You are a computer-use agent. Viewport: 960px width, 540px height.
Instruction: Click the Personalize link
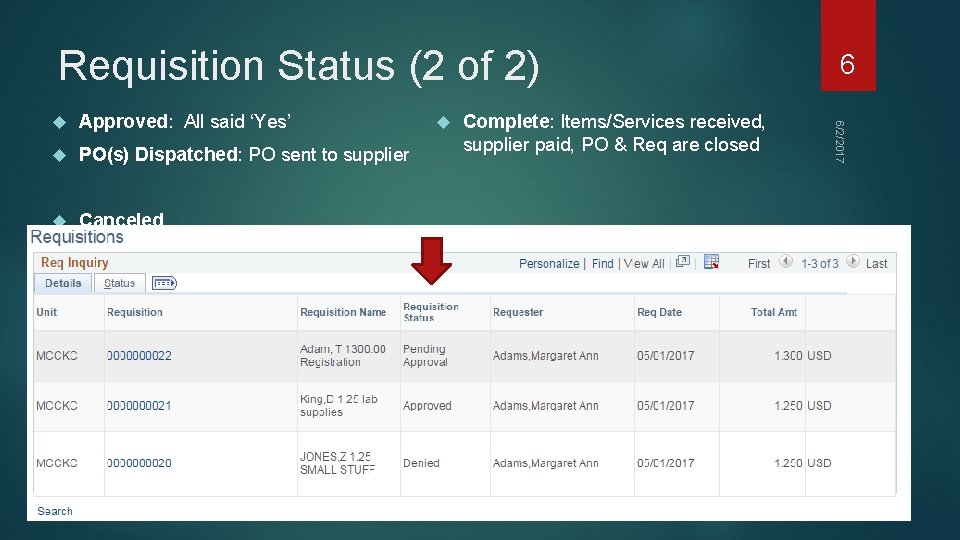click(549, 263)
